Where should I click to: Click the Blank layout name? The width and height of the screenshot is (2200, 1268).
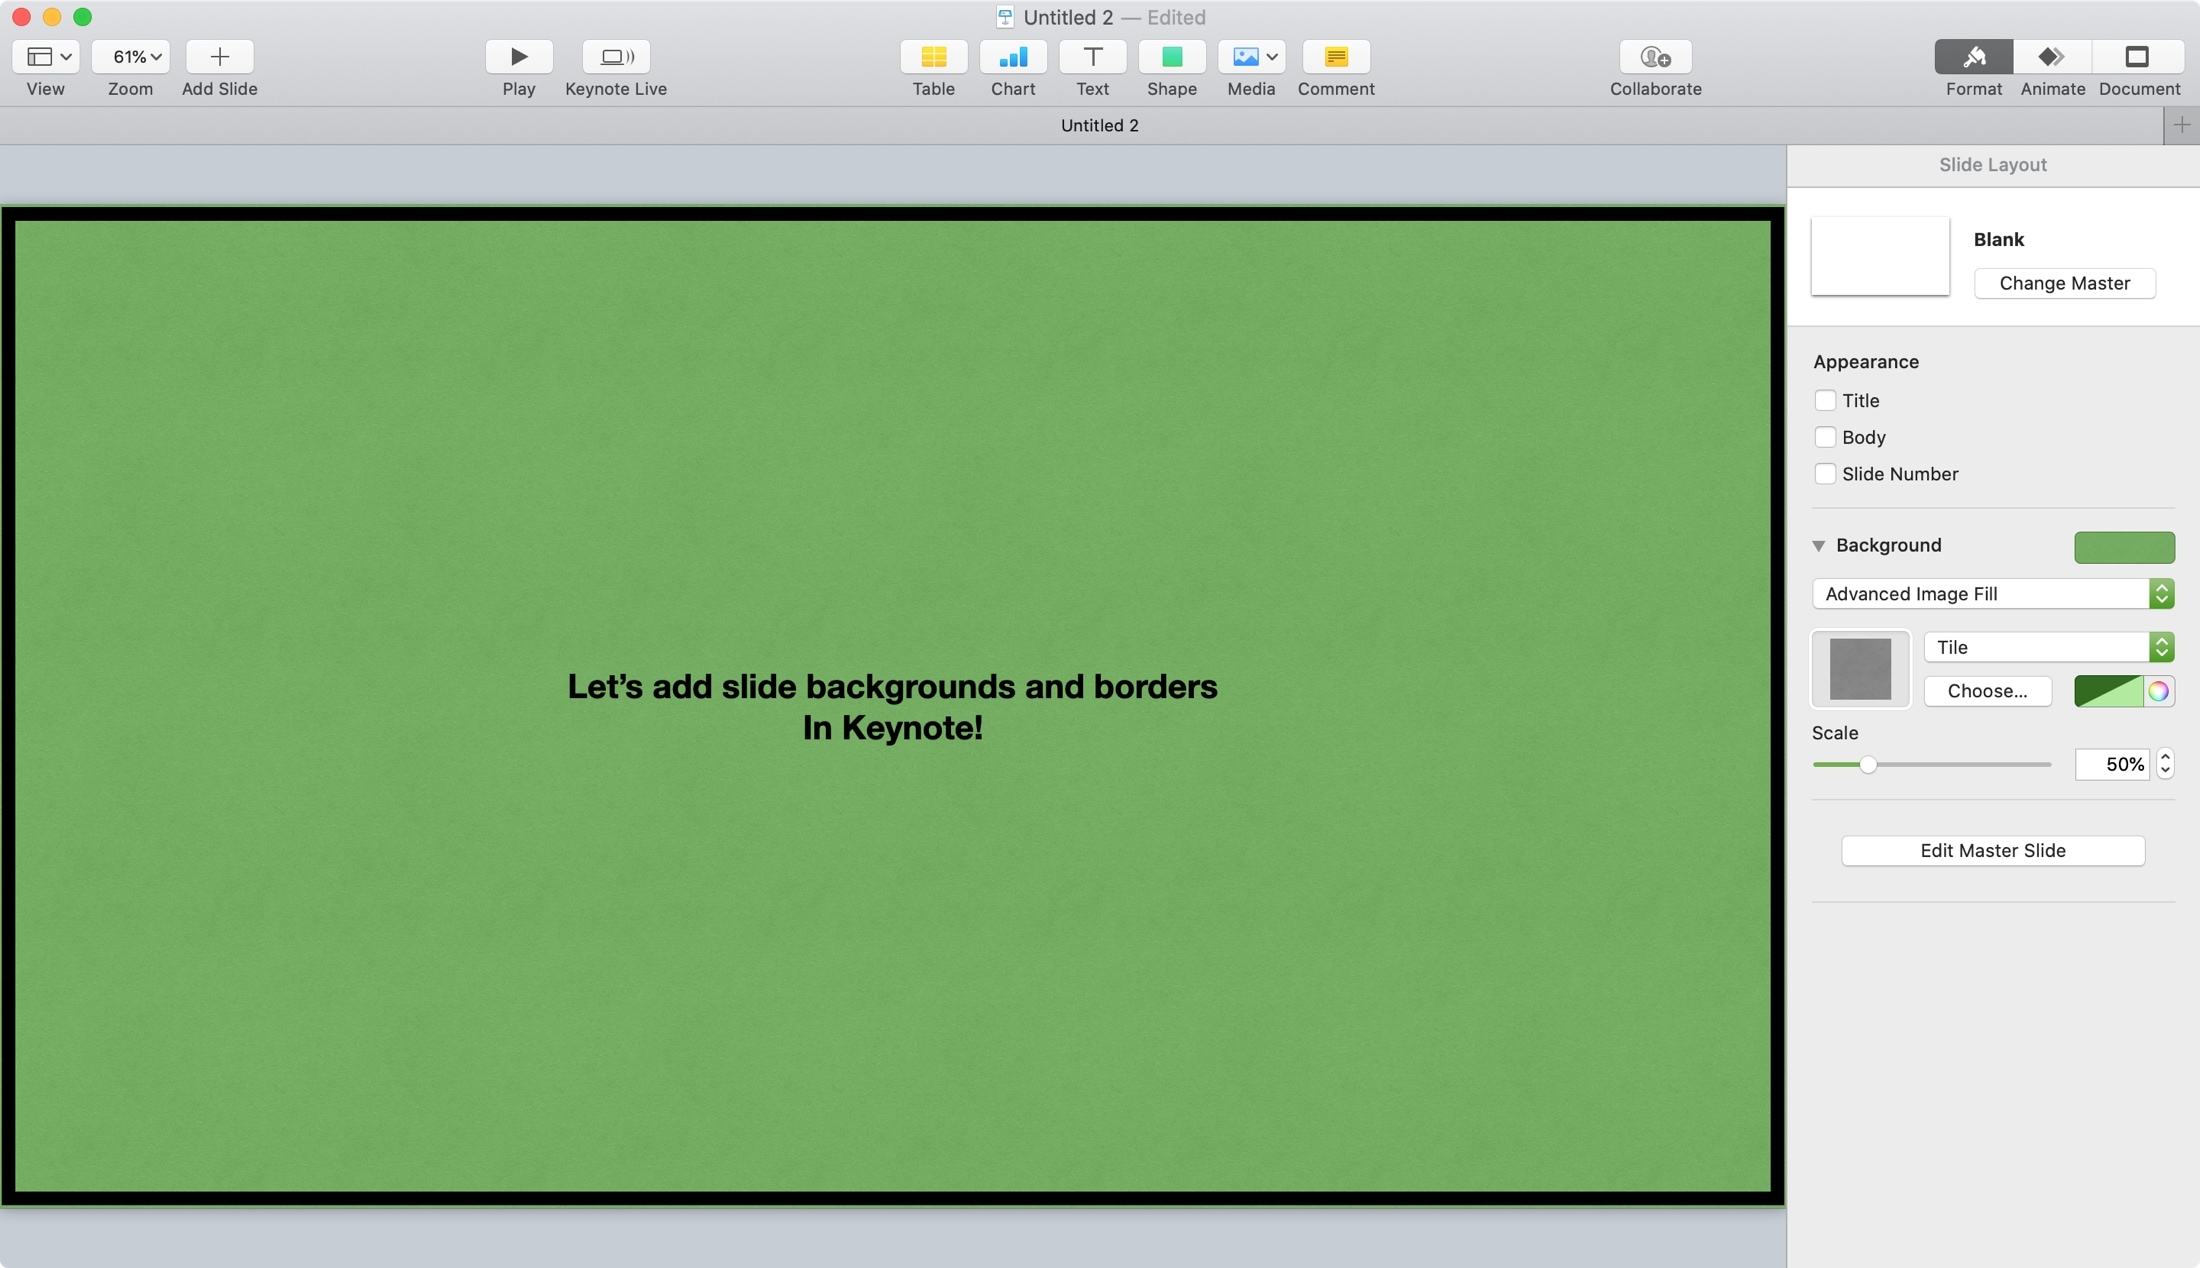(1998, 240)
